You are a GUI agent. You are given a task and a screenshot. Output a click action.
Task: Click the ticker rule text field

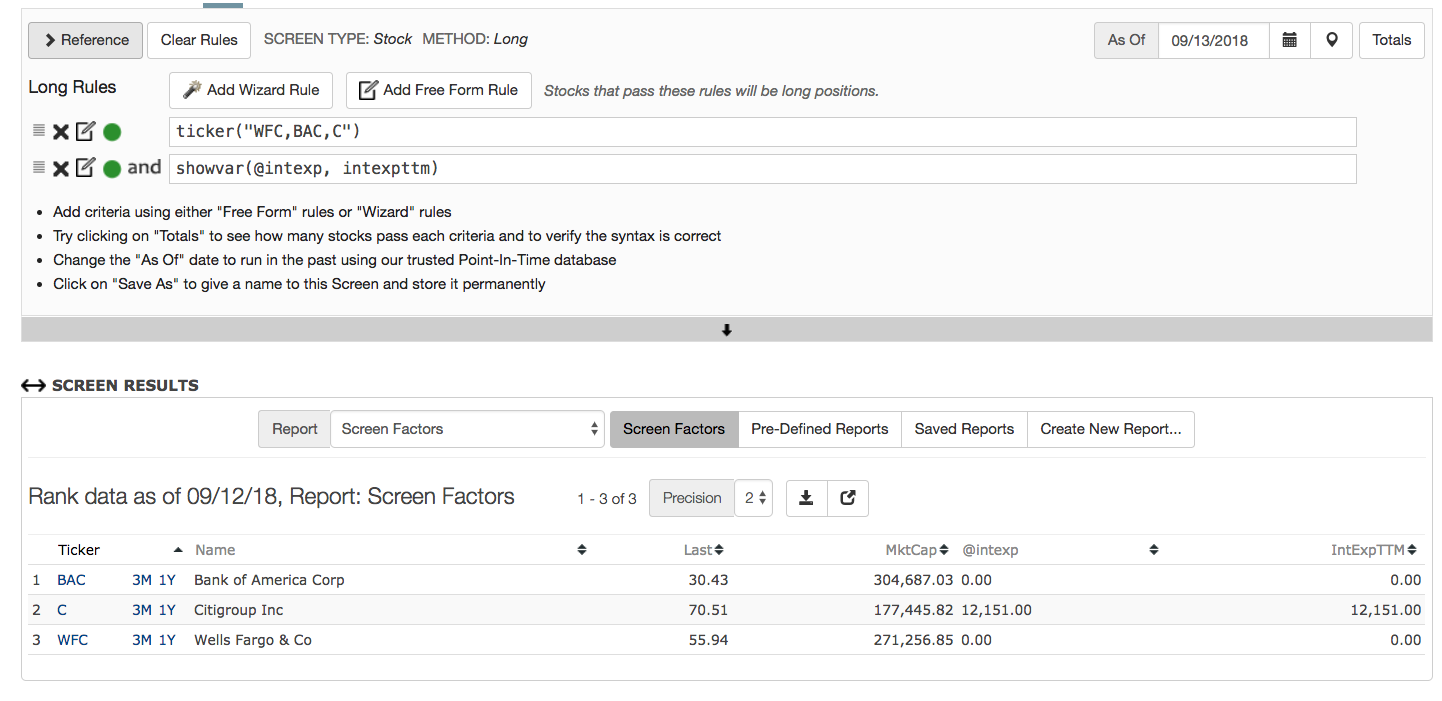pyautogui.click(x=763, y=132)
